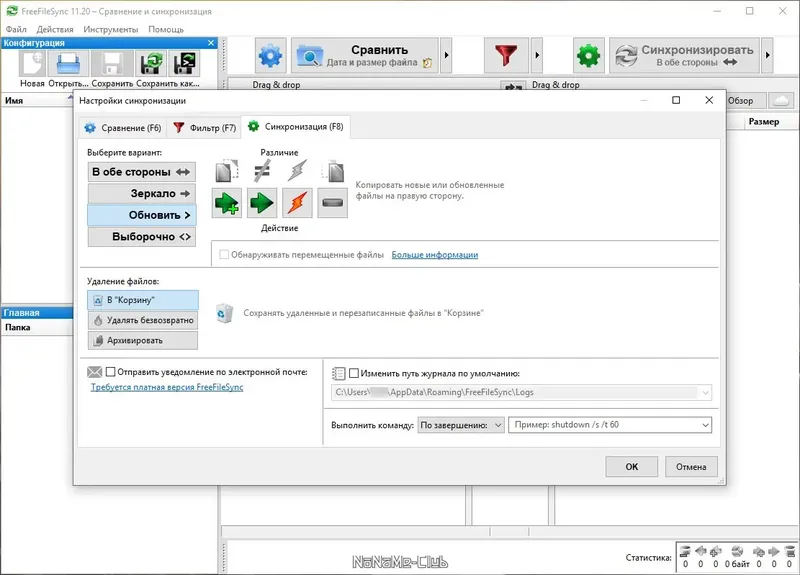Switch to Фильтр (F7) tab
The image size is (800, 575).
pos(205,128)
